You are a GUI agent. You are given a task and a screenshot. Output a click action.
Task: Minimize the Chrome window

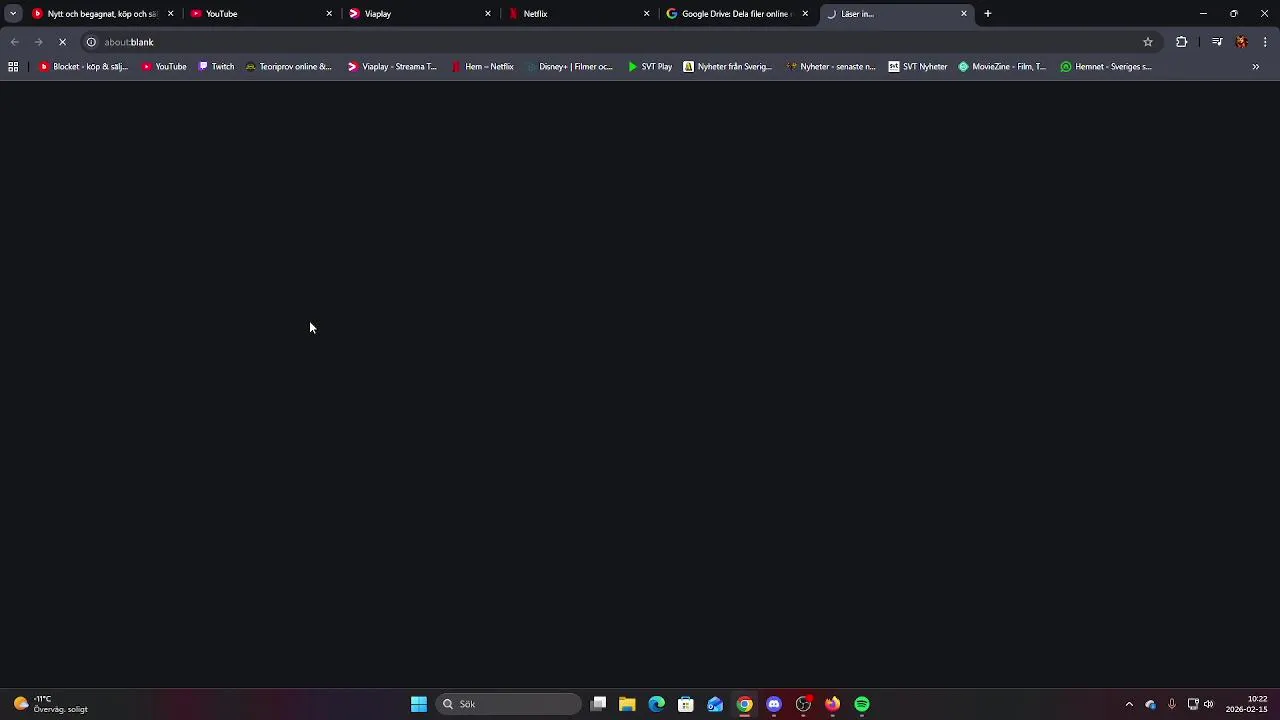click(1203, 14)
